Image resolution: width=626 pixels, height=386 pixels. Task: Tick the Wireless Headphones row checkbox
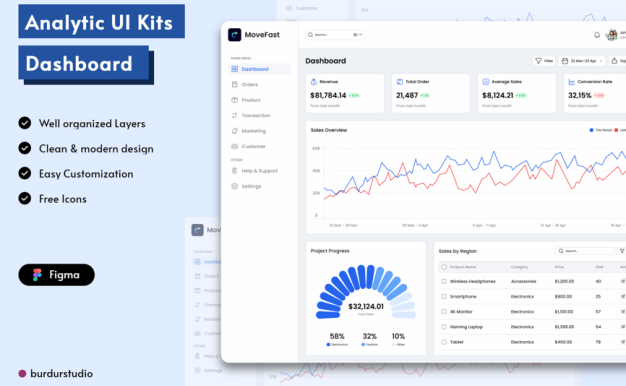(x=444, y=281)
